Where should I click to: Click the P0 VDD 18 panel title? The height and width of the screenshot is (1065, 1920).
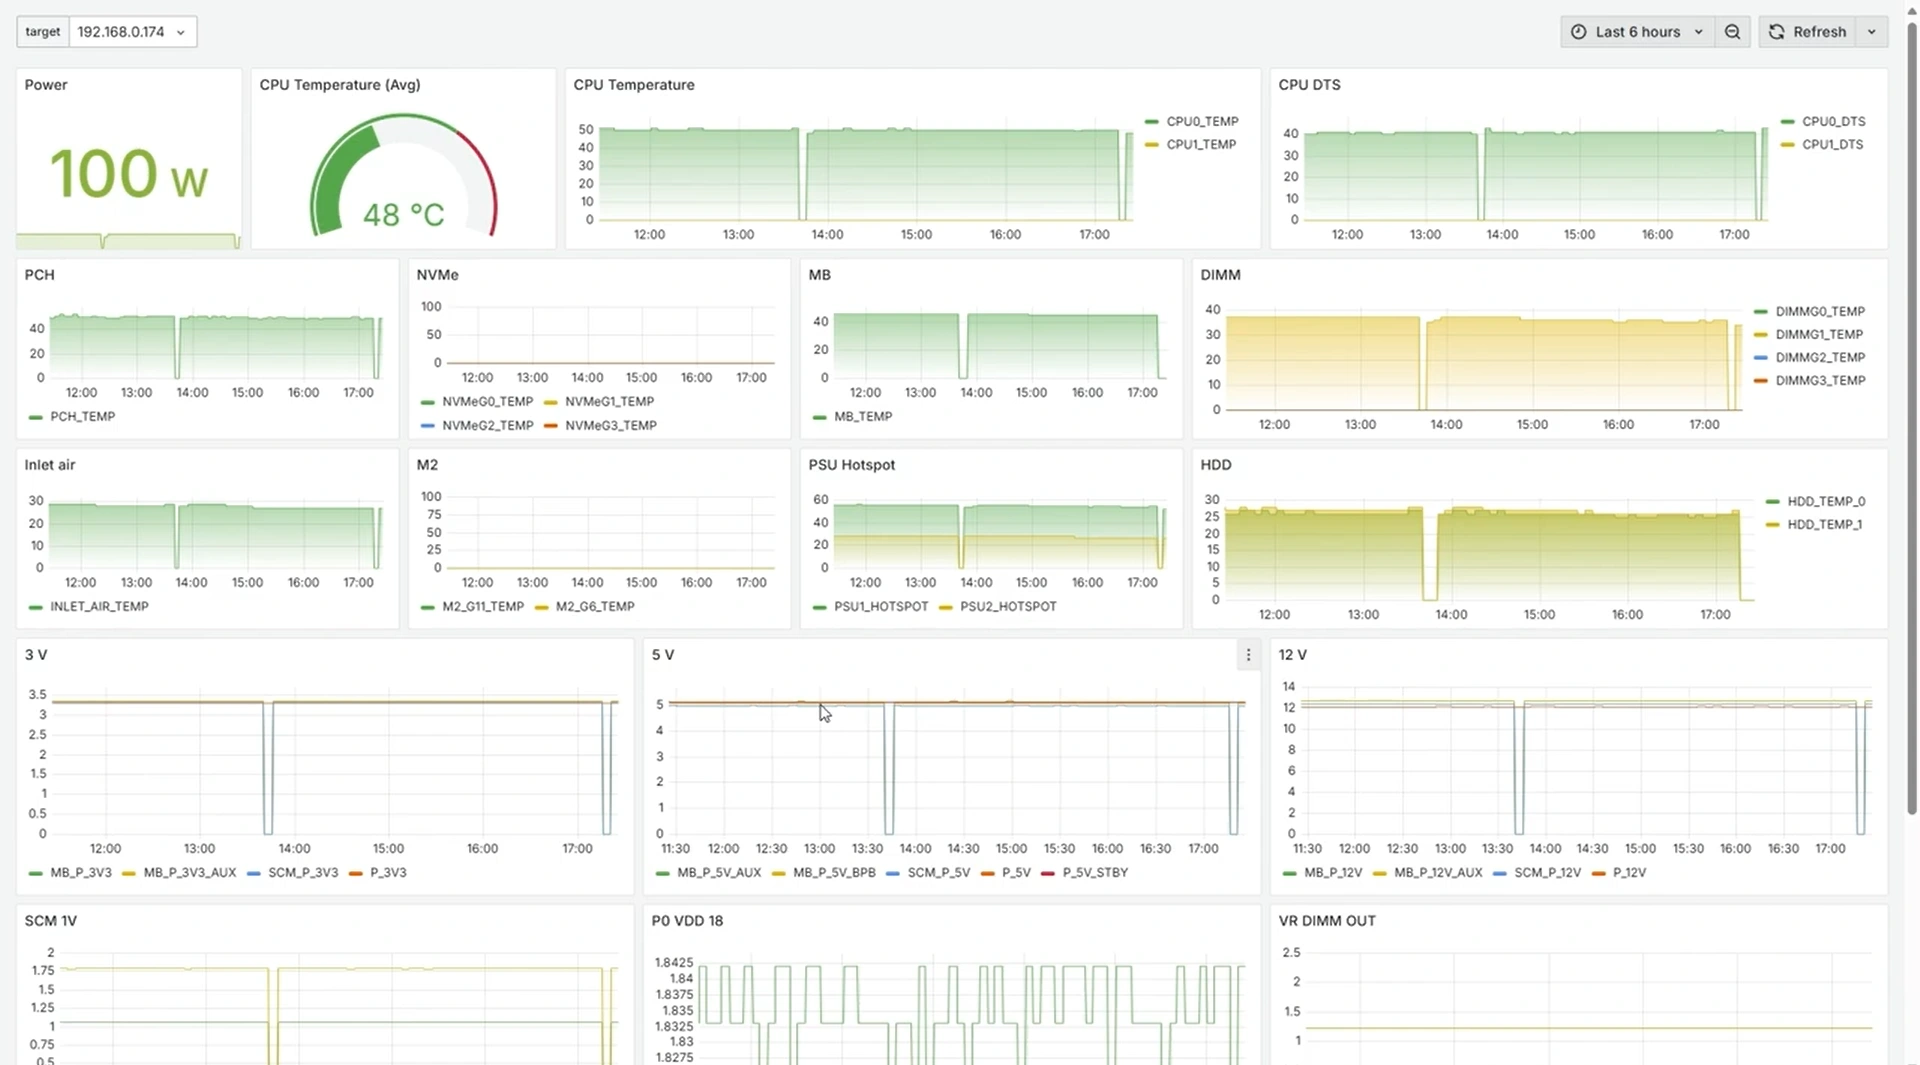(687, 921)
